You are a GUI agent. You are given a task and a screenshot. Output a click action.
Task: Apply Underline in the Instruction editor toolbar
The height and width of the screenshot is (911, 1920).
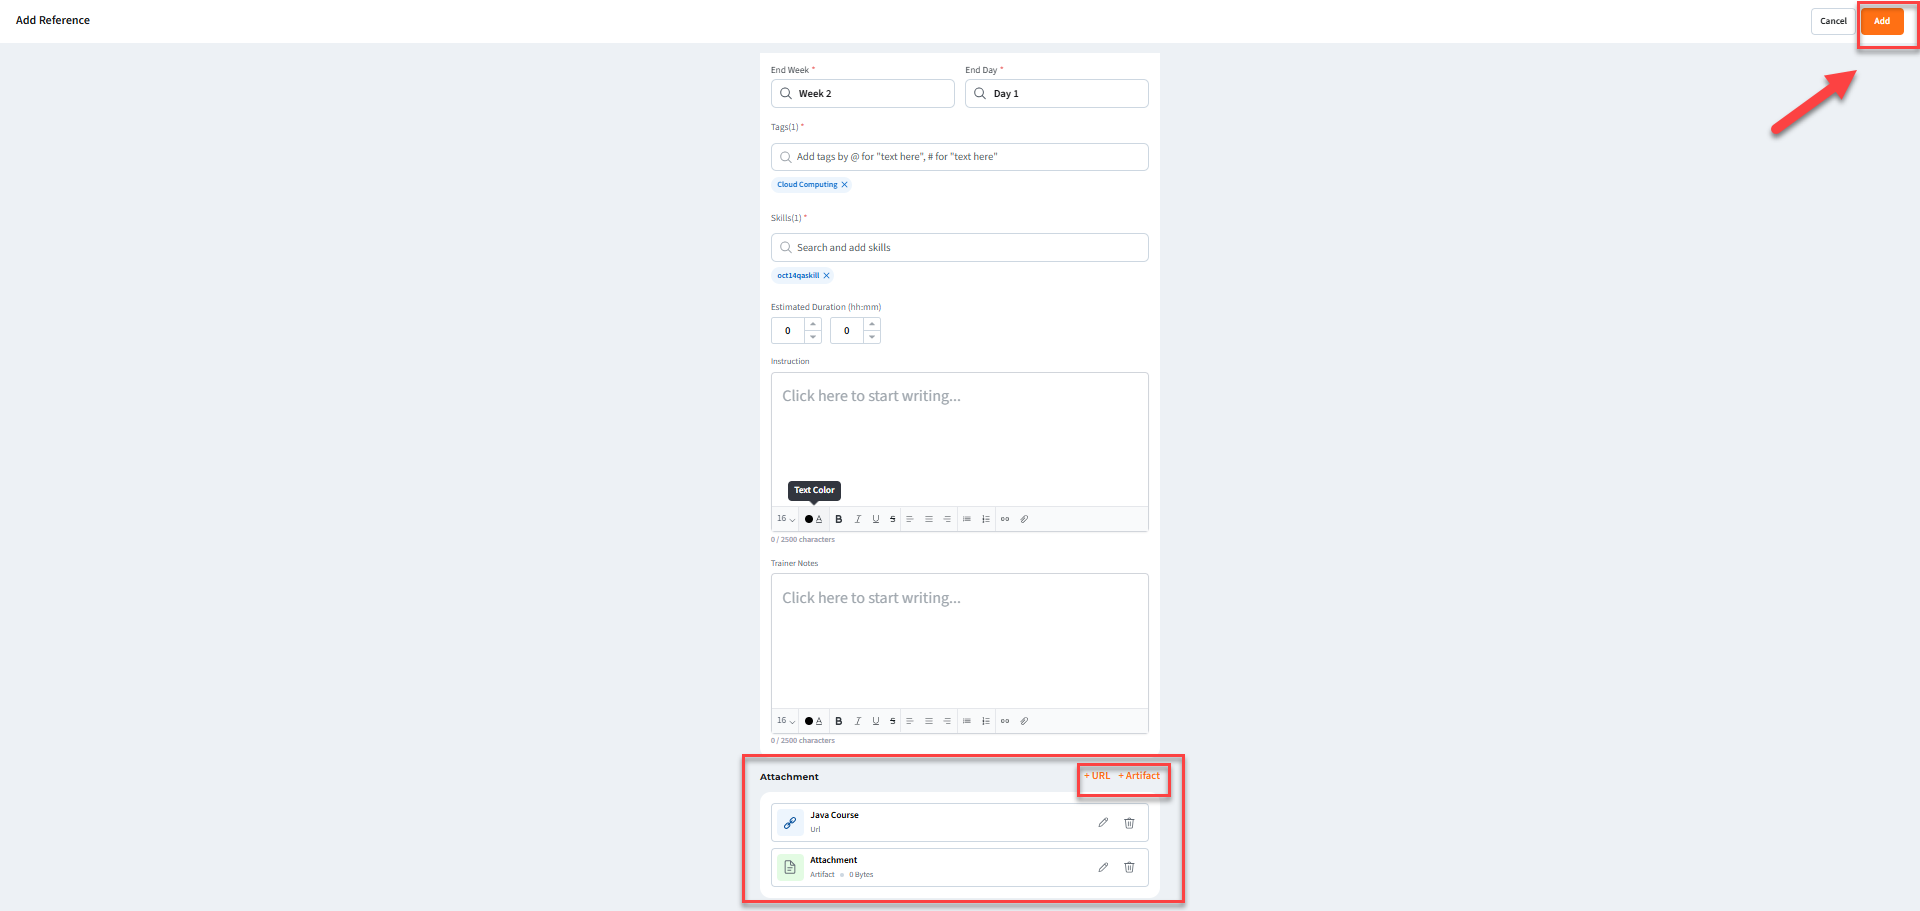[x=876, y=519]
